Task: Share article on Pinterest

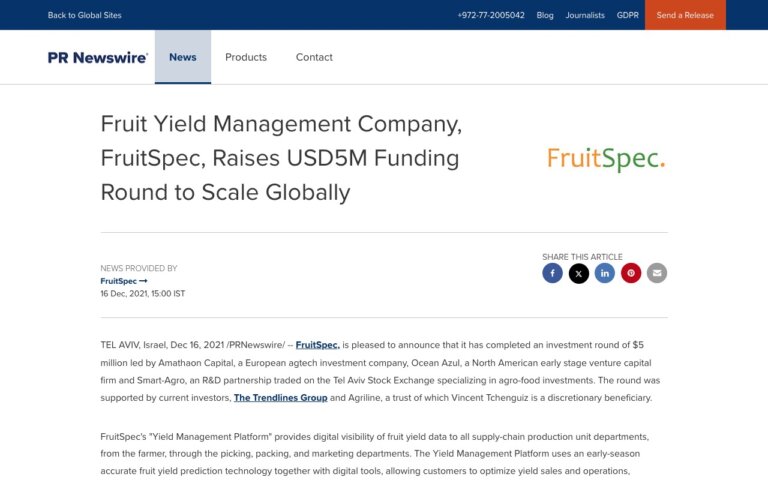Action: [x=631, y=273]
